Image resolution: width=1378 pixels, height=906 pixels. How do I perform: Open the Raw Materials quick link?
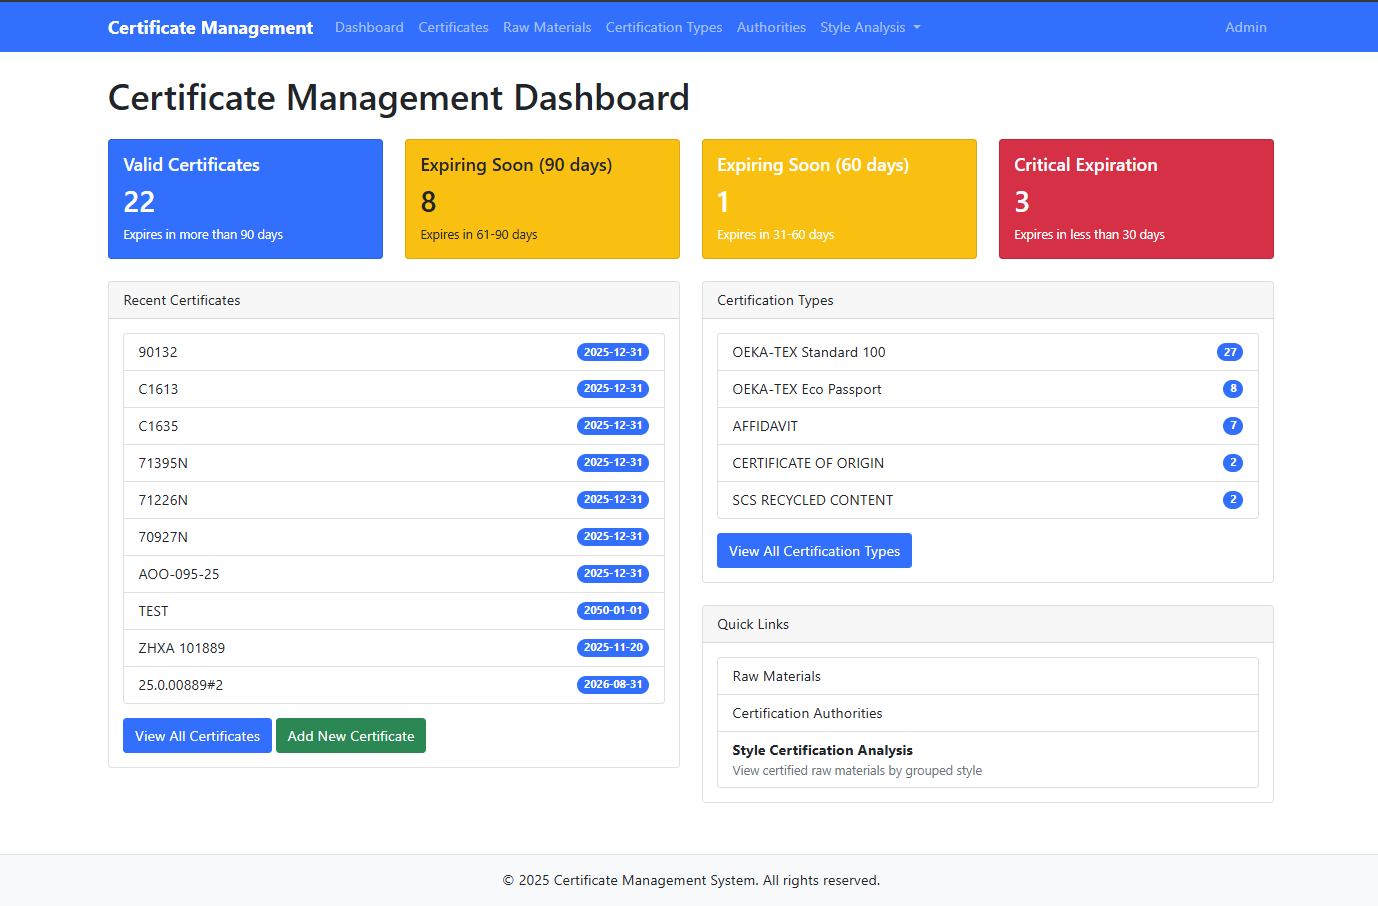[x=776, y=676]
